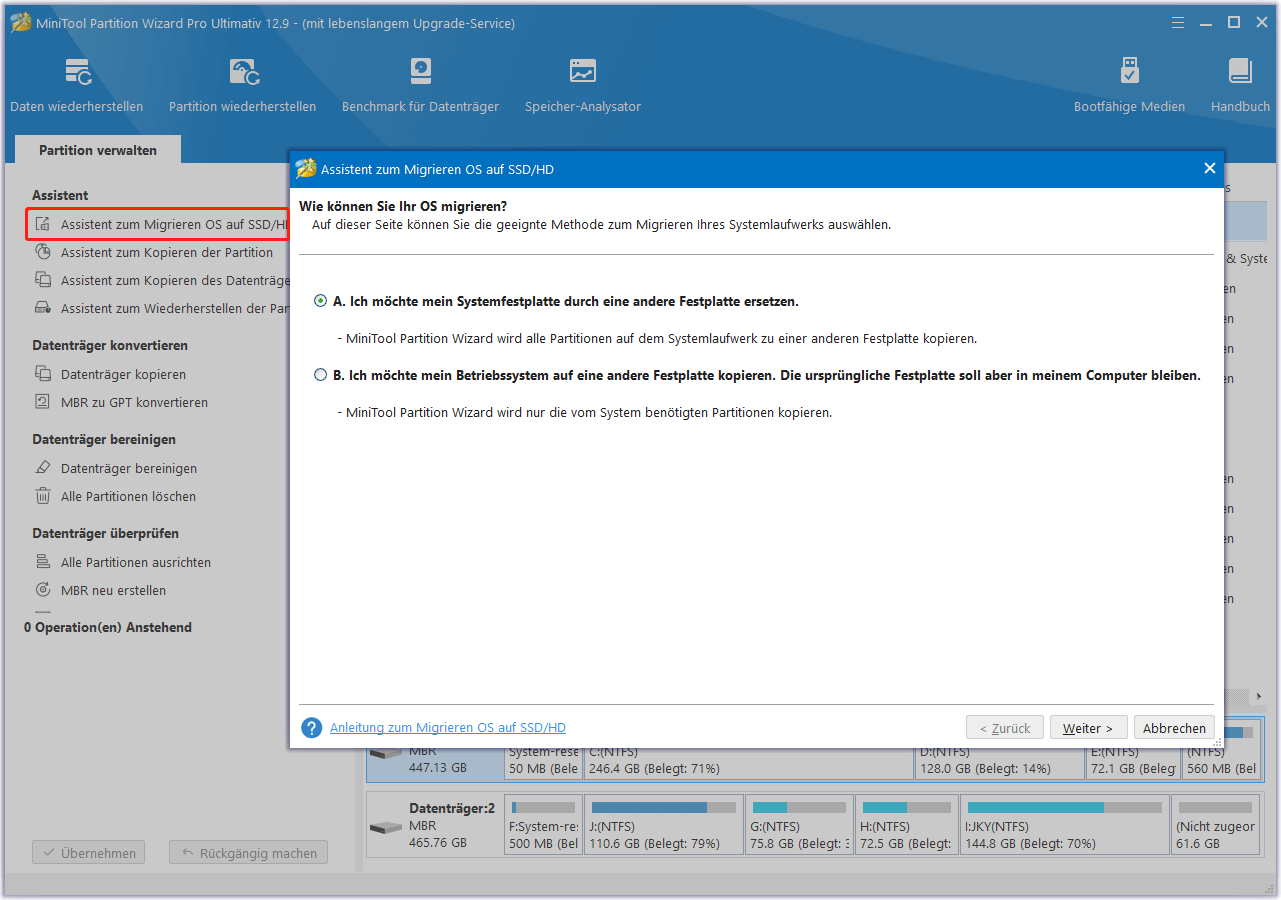Select Datenträger bereinigen entry
The image size is (1281, 900).
coord(129,469)
